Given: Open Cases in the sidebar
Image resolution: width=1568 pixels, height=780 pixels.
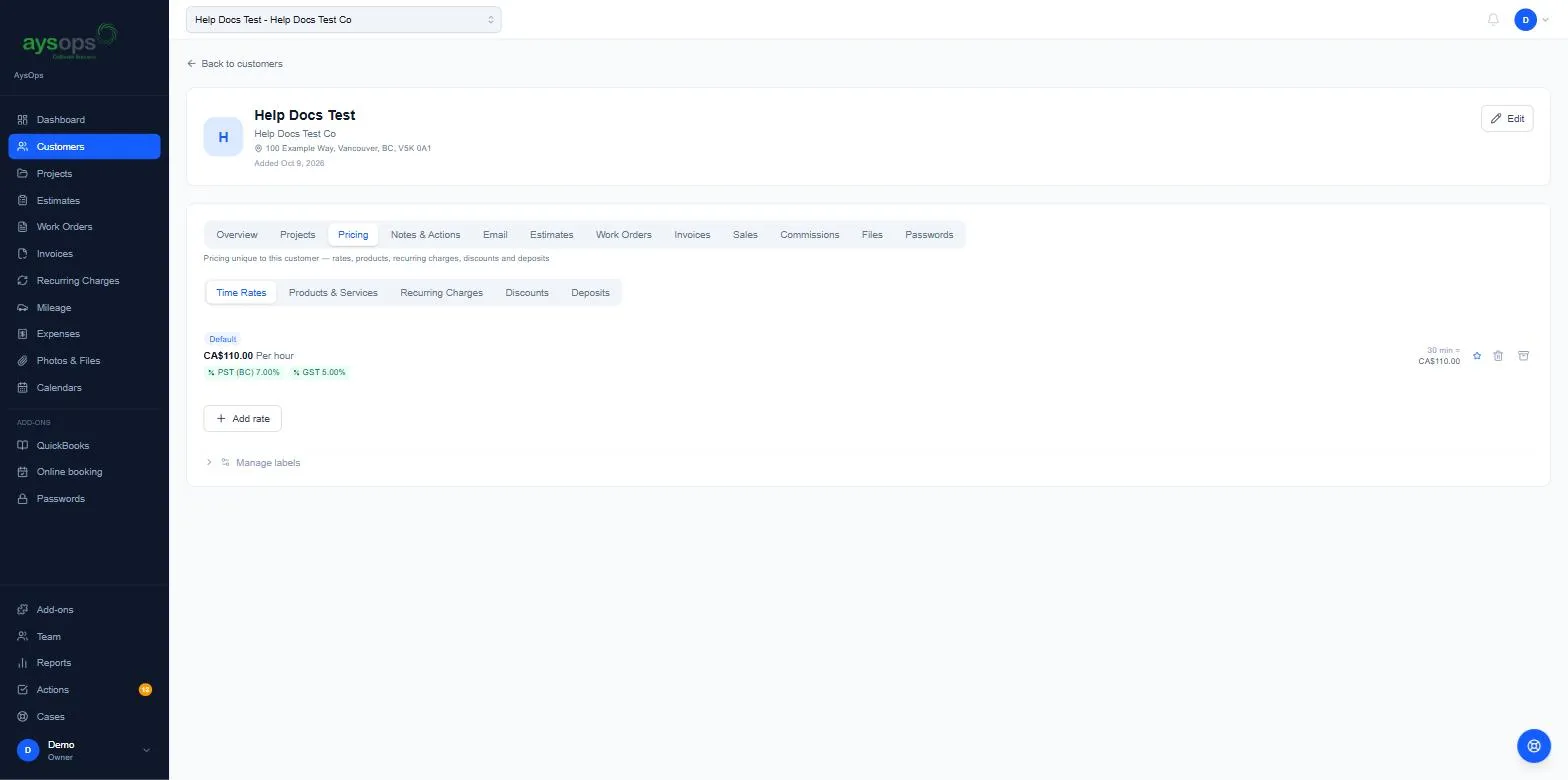Looking at the screenshot, I should 84,717.
